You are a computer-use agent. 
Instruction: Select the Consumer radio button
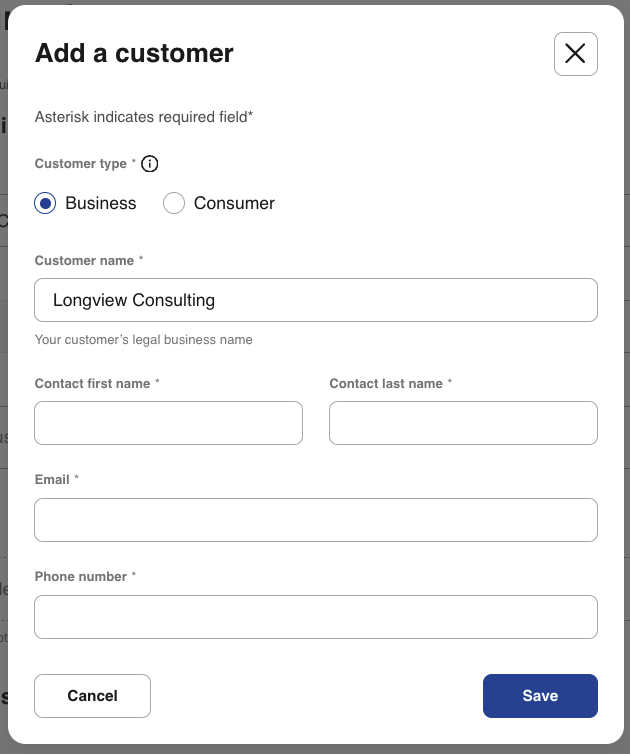coord(174,203)
